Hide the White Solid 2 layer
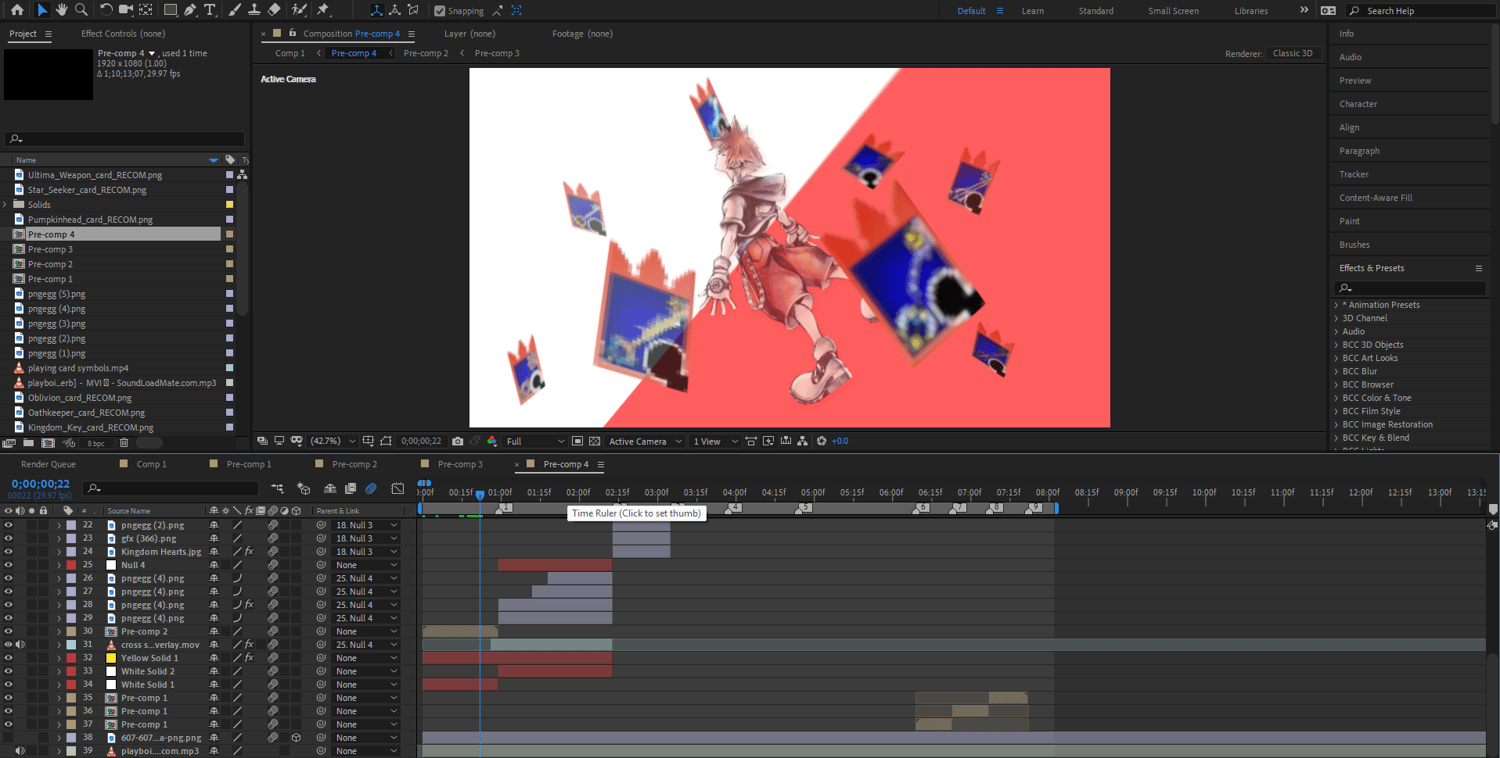Screen dimensions: 1500x758 point(8,671)
